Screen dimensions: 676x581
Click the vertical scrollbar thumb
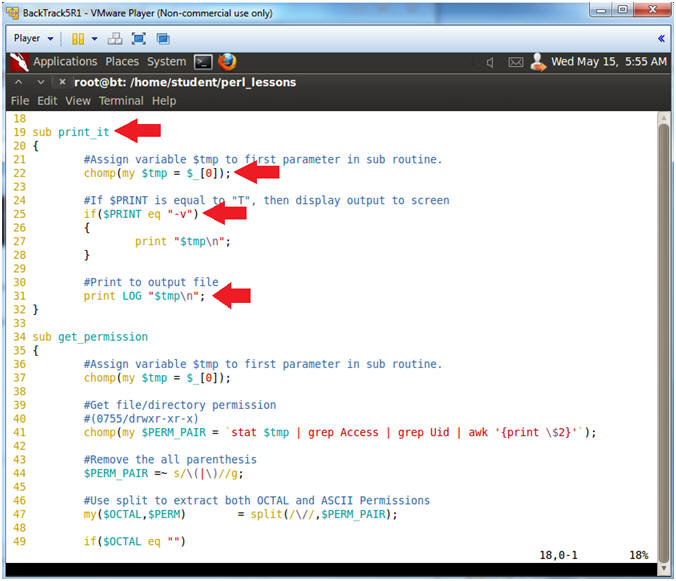coord(664,343)
